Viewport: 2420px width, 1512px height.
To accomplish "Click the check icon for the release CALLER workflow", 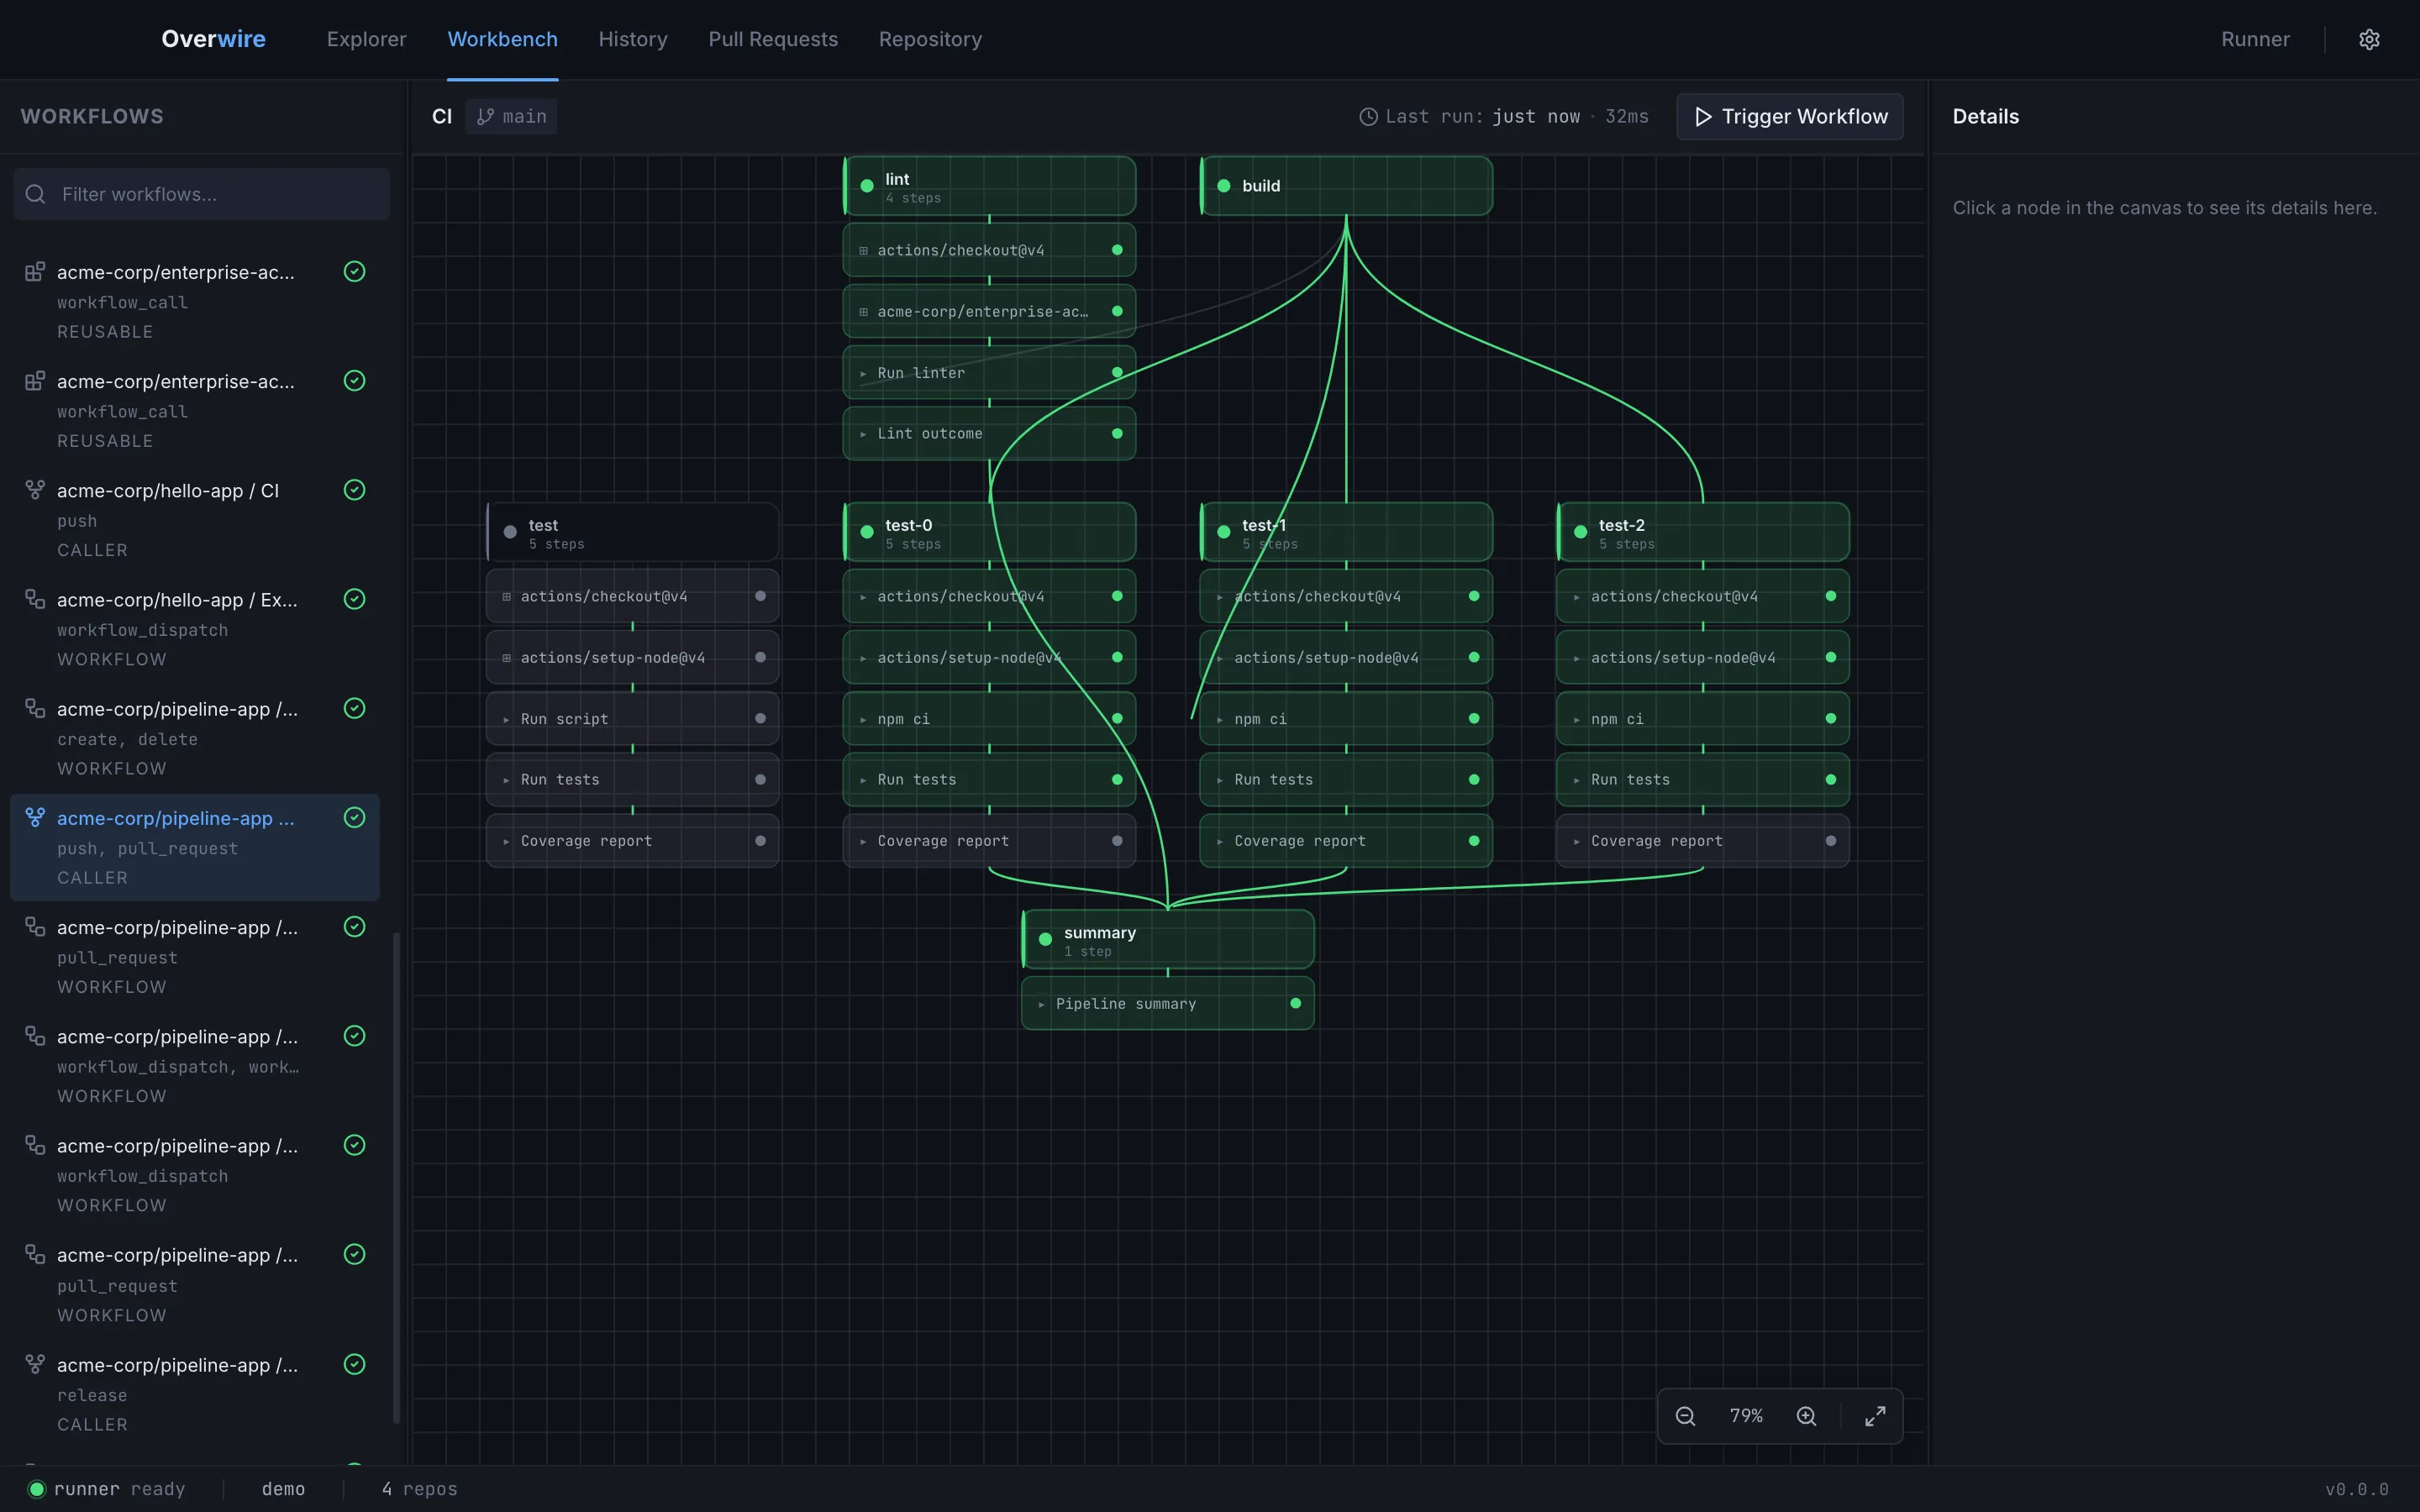I will 354,1364.
